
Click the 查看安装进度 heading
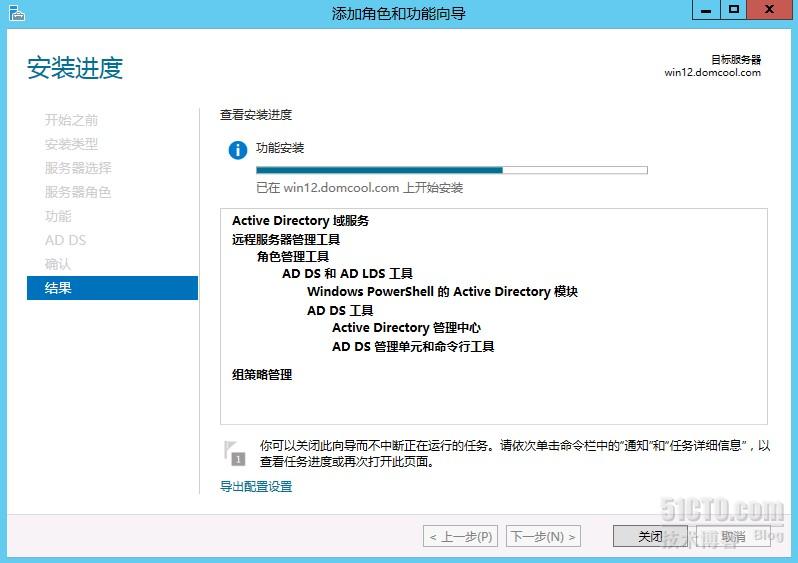coord(256,115)
